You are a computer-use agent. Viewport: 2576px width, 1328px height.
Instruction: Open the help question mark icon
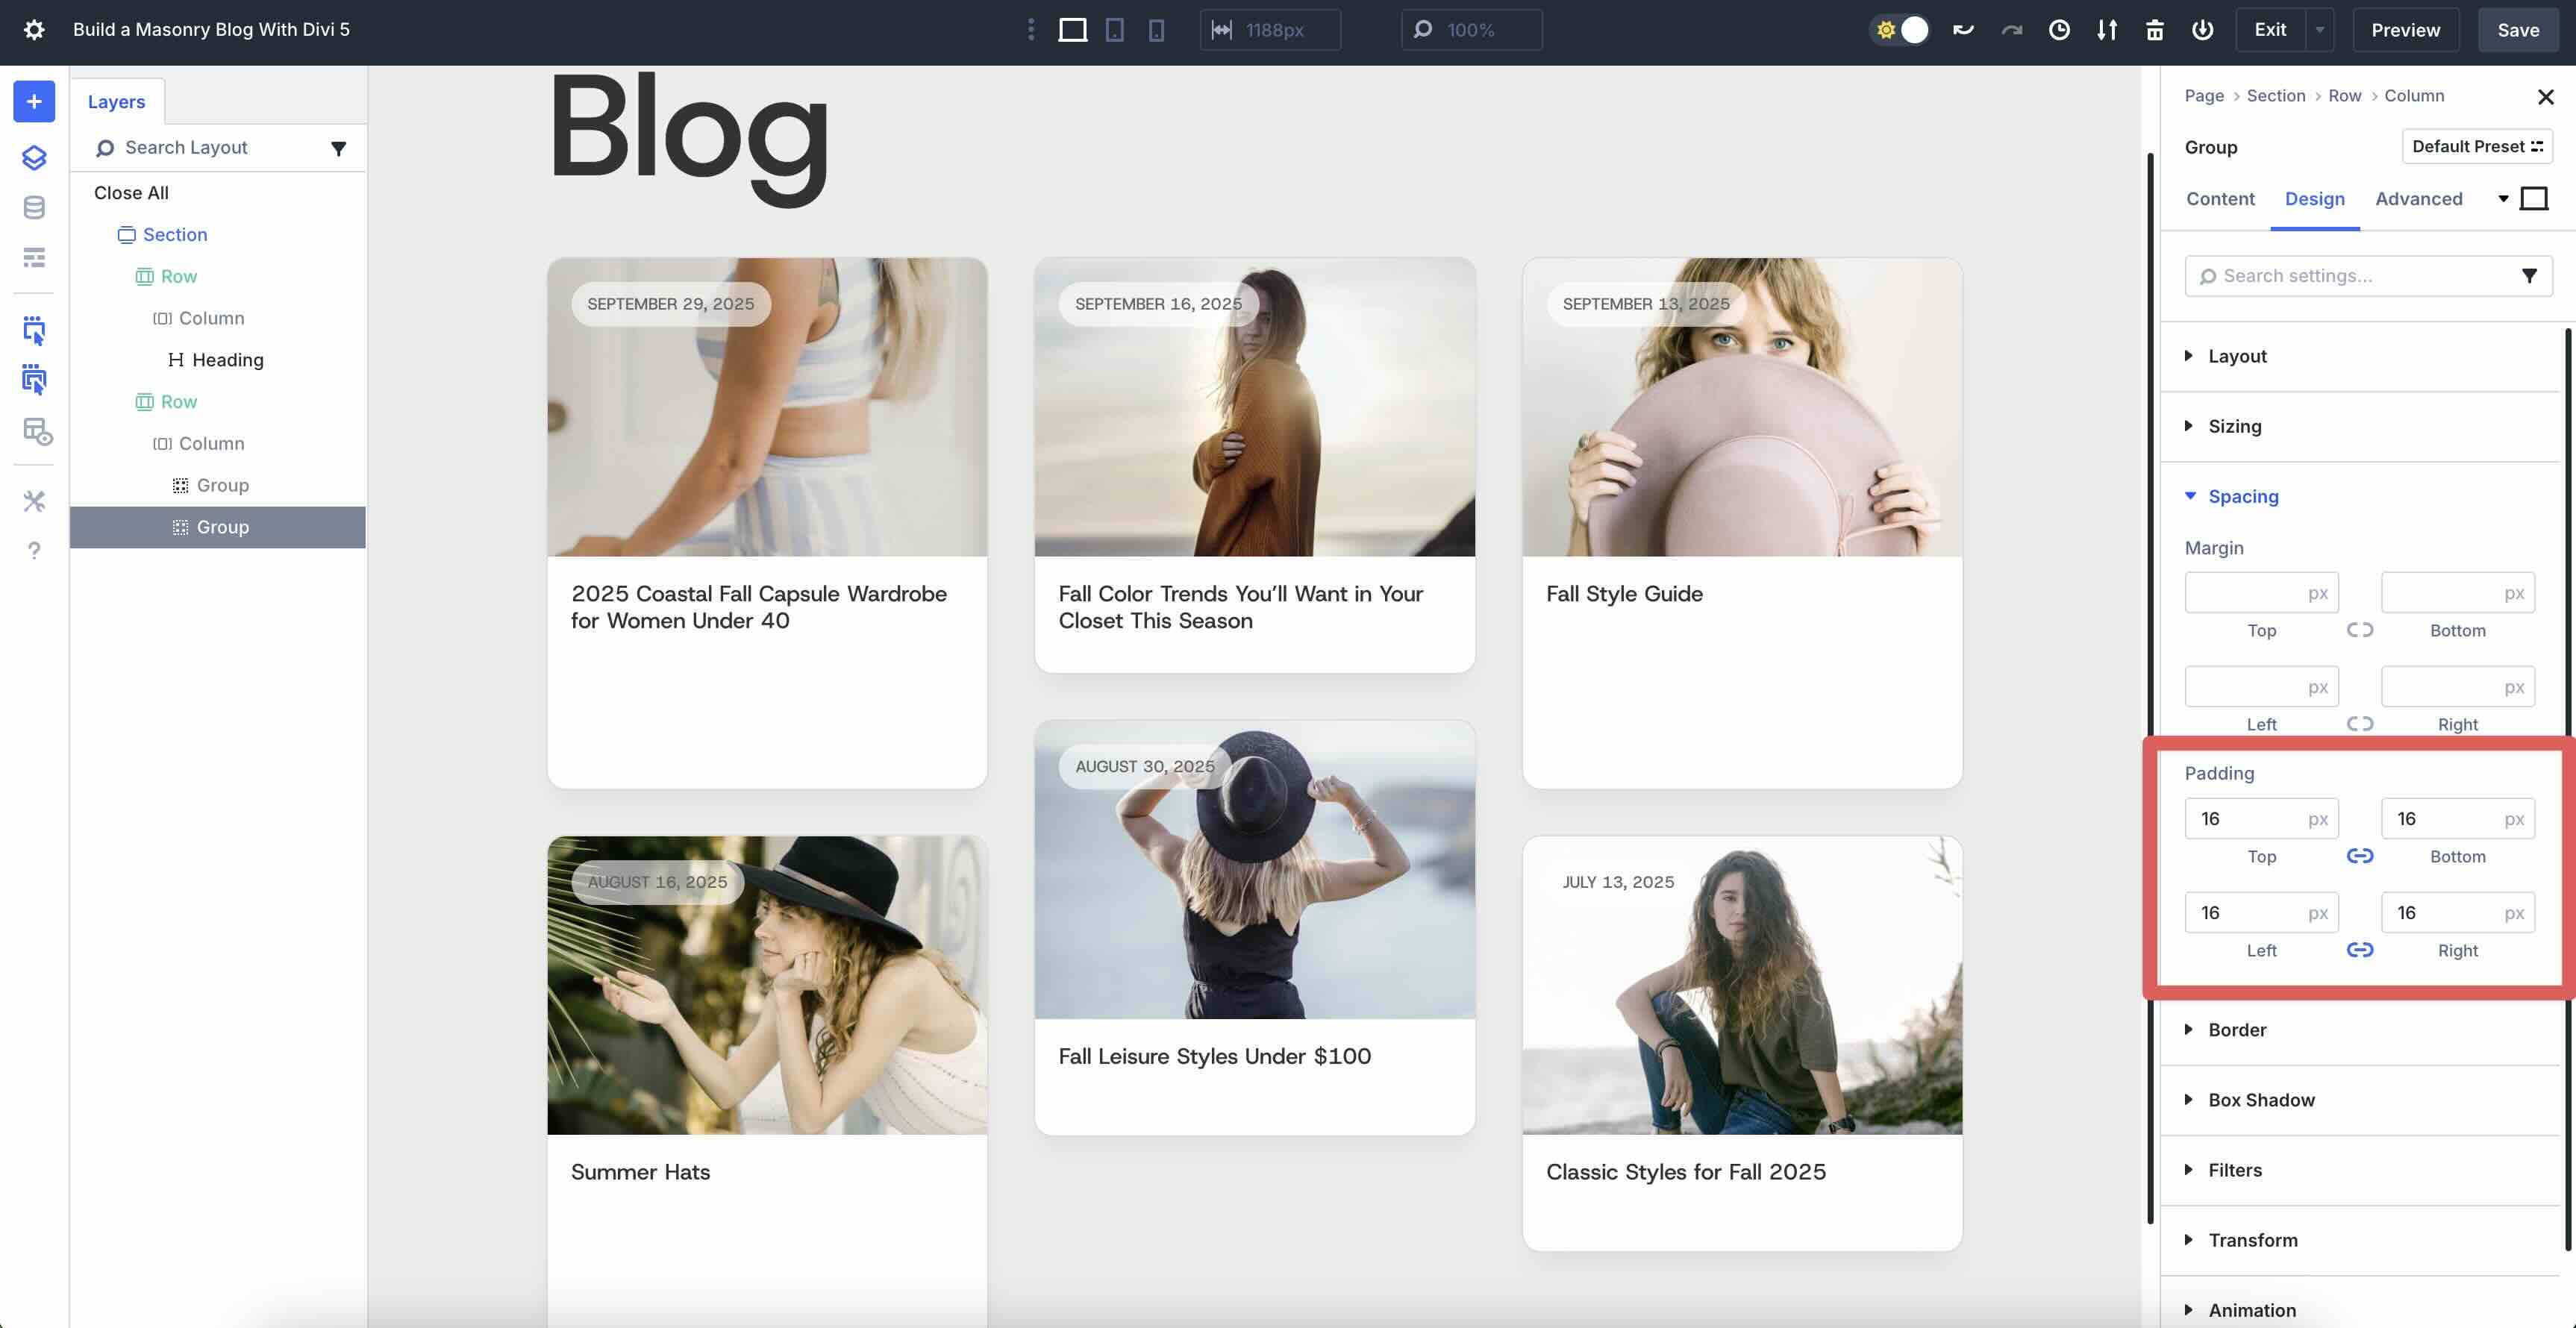[34, 550]
